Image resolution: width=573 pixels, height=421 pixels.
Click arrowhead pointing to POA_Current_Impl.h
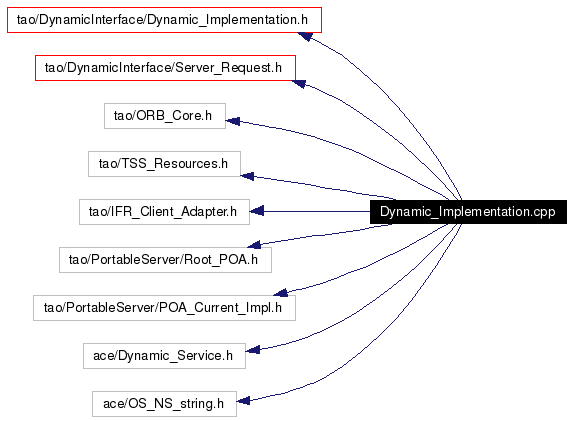click(x=281, y=293)
